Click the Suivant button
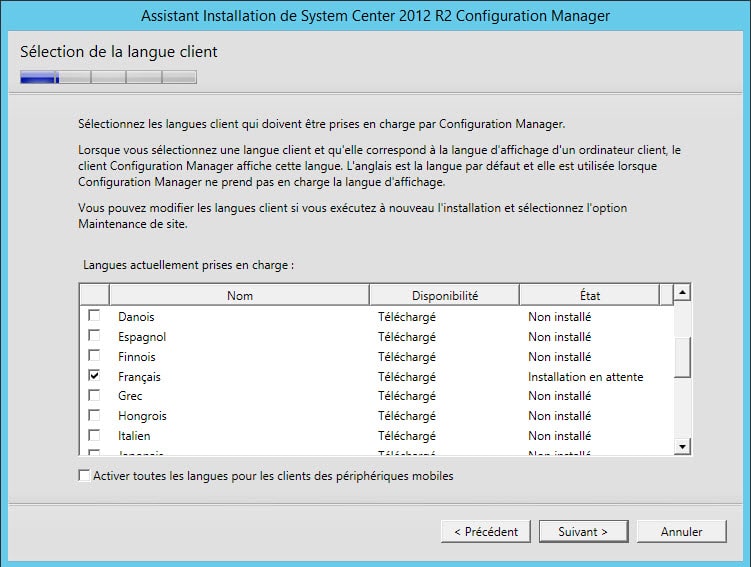 coord(583,532)
